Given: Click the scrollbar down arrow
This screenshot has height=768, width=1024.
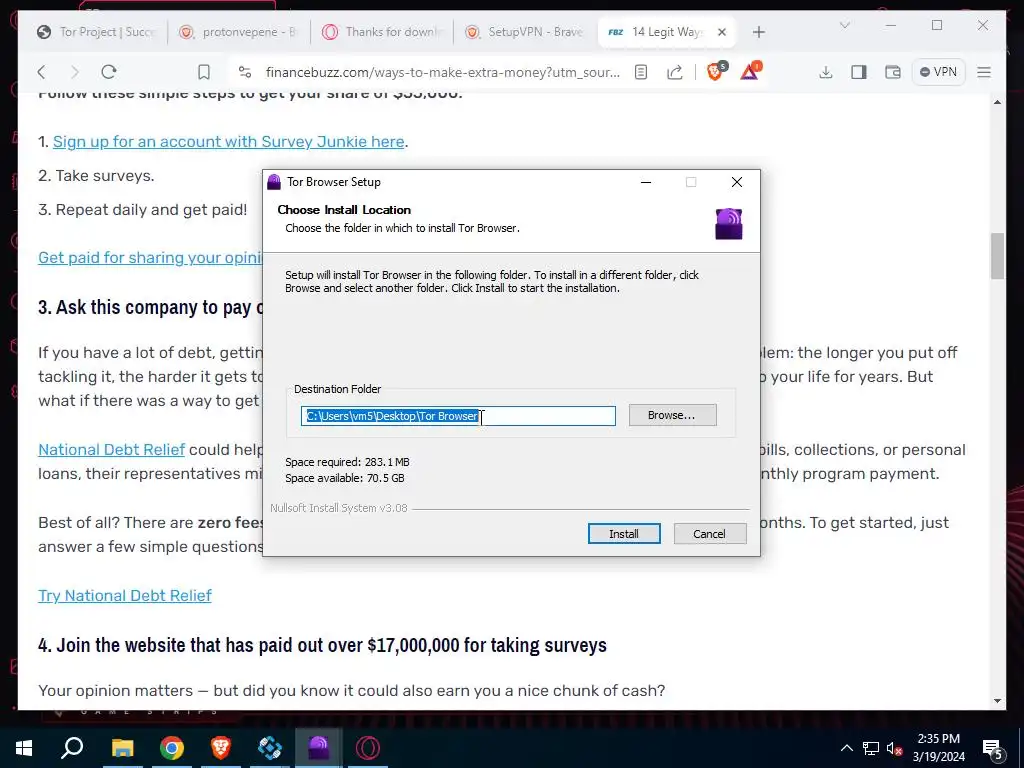Looking at the screenshot, I should pos(997,701).
